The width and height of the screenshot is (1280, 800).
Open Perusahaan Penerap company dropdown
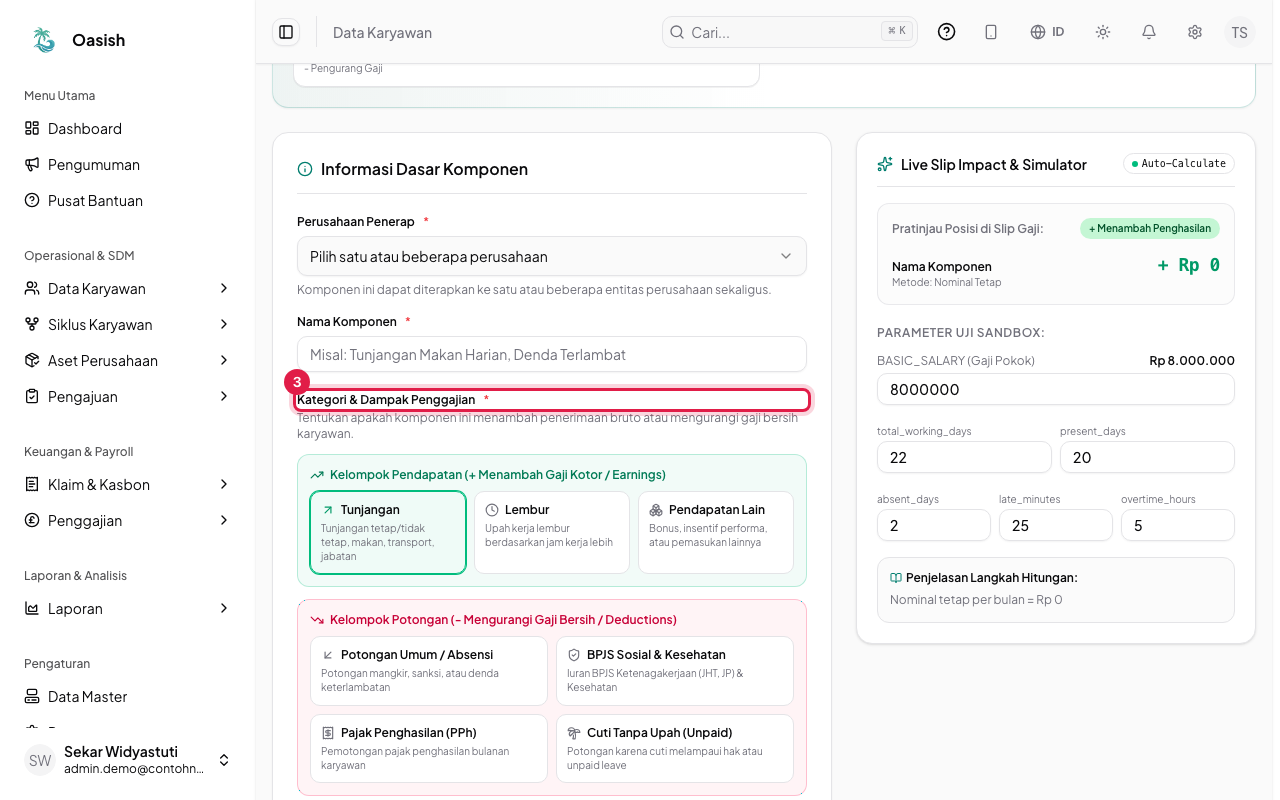[552, 256]
